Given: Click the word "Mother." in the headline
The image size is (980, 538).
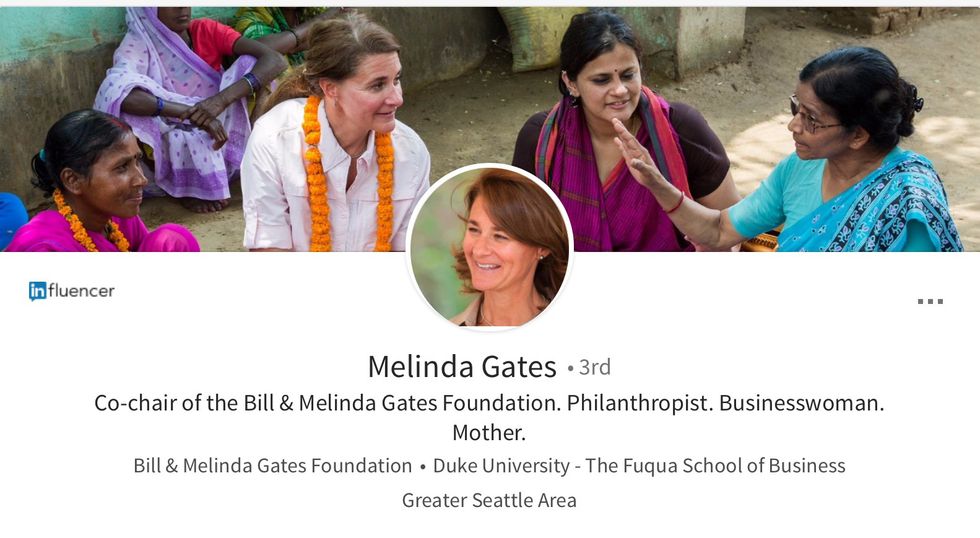Looking at the screenshot, I should tap(489, 433).
